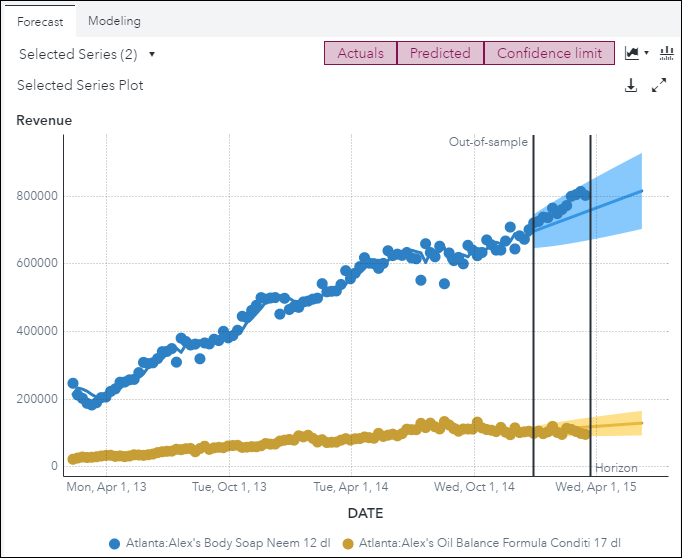Click the Atlanta Oil Balance Formula legend label
Viewport: 682px width, 558px height.
click(490, 543)
